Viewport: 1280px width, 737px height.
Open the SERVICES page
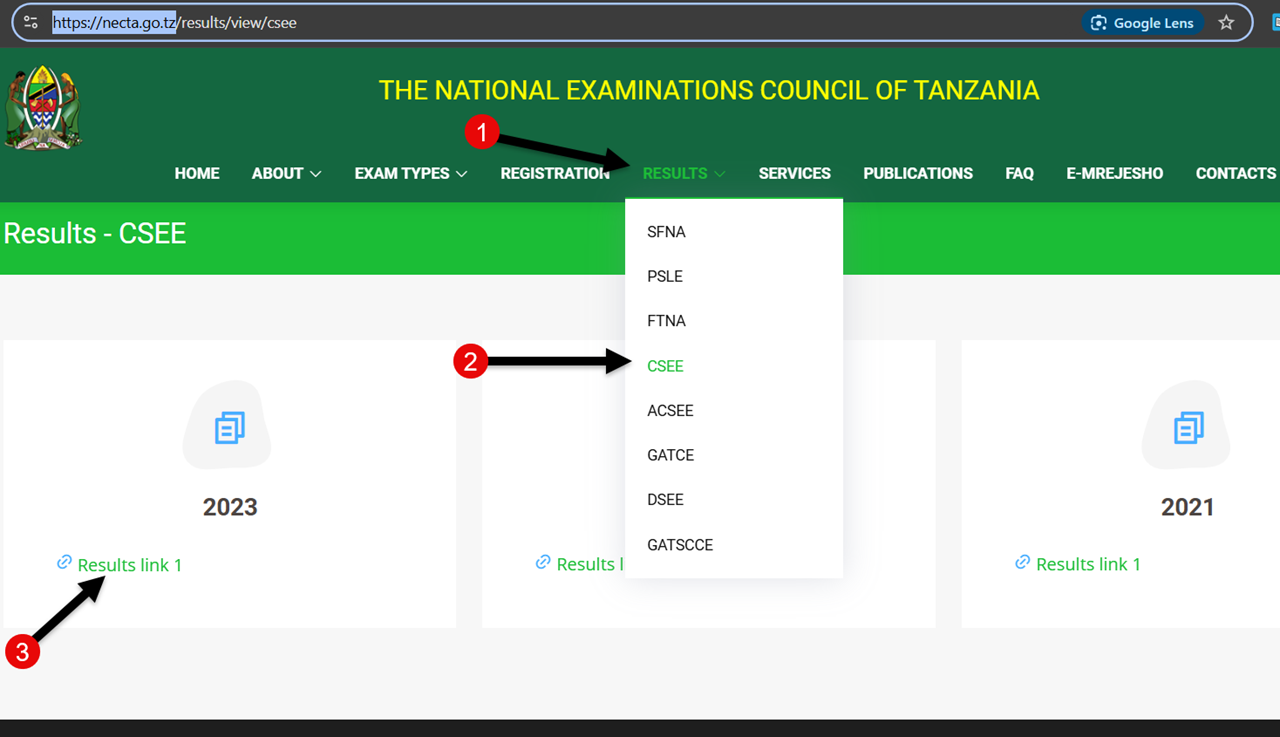point(794,173)
